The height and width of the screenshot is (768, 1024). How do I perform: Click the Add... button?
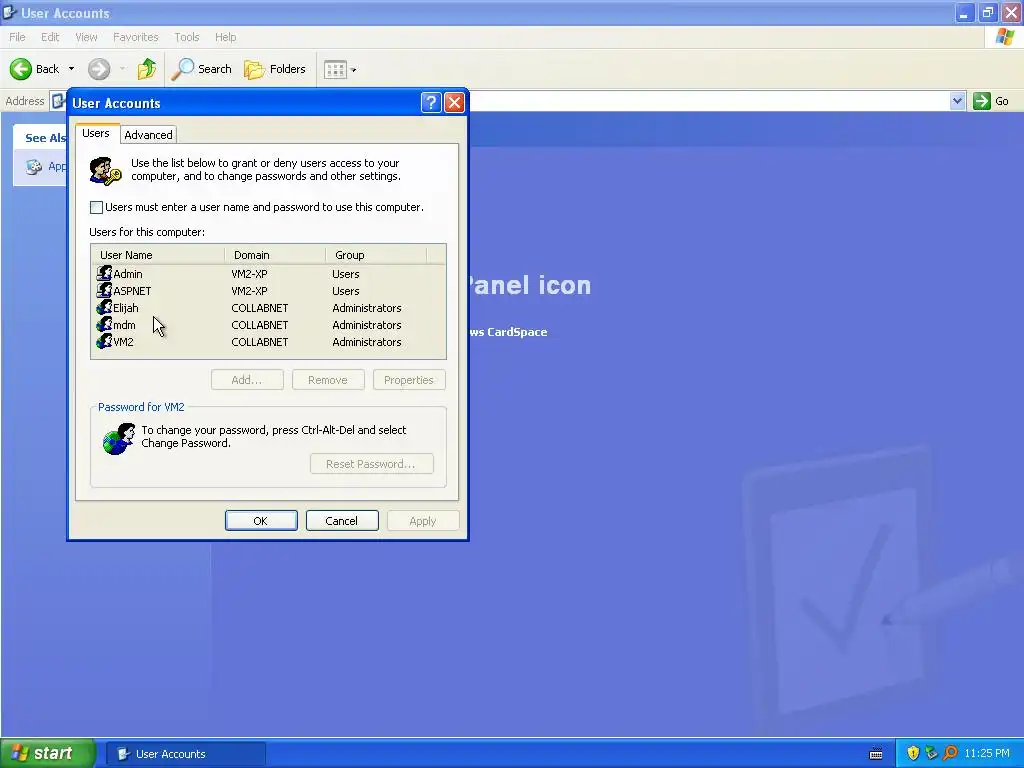pos(248,379)
